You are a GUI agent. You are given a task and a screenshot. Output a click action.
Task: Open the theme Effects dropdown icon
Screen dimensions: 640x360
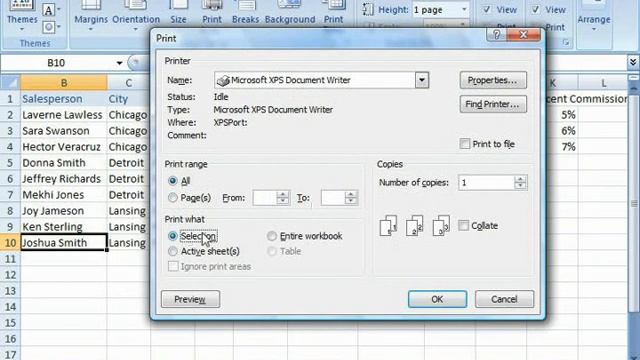51,27
